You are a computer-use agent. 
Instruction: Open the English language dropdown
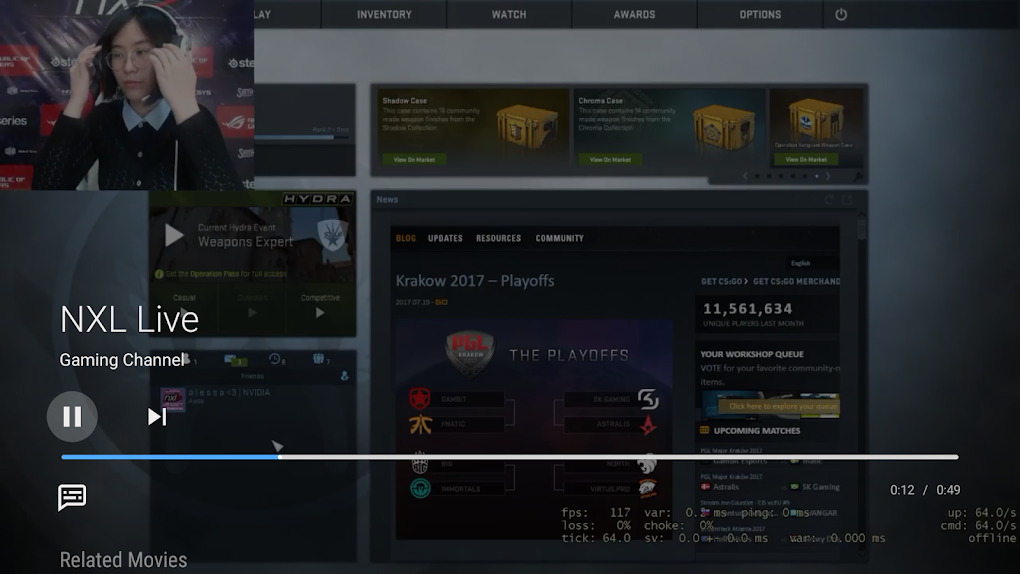[811, 263]
